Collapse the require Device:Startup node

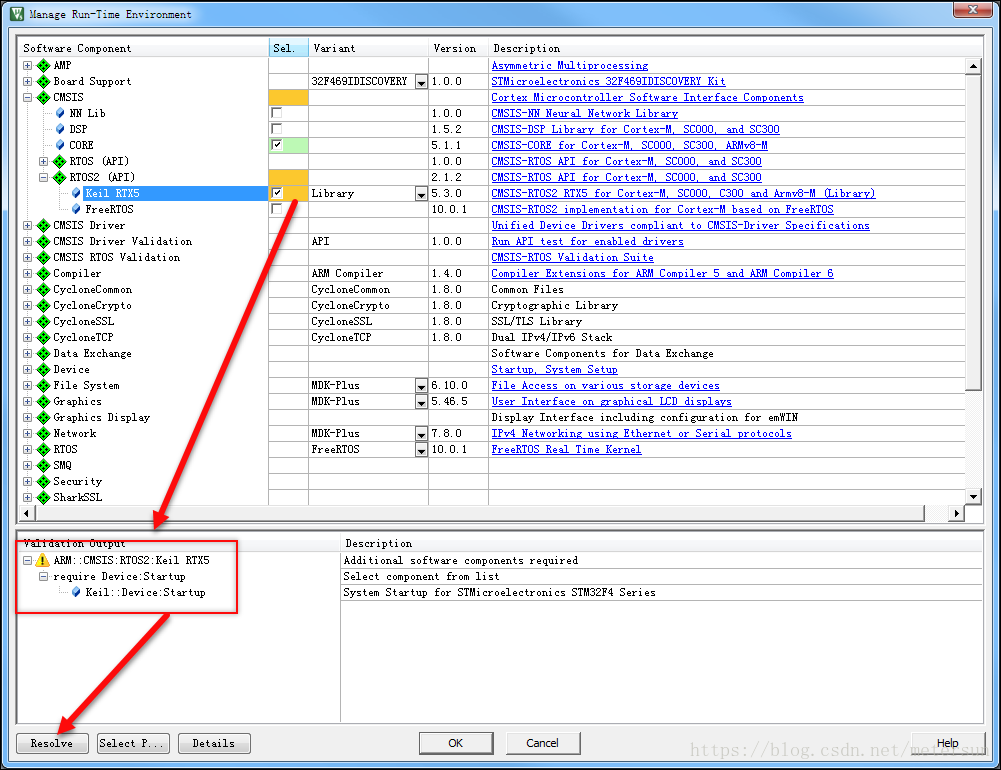43,576
